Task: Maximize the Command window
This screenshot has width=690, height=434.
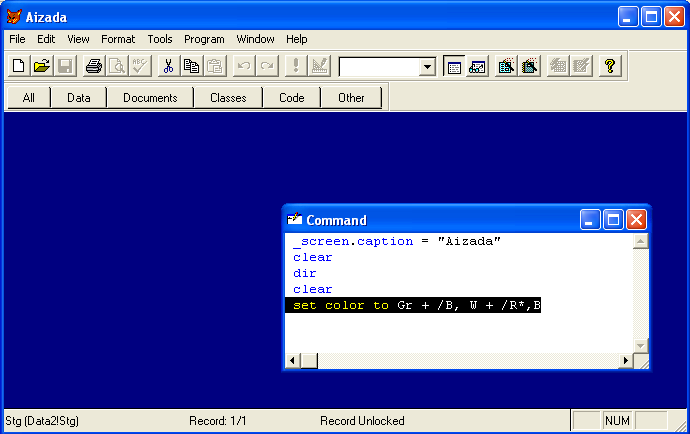Action: 613,219
